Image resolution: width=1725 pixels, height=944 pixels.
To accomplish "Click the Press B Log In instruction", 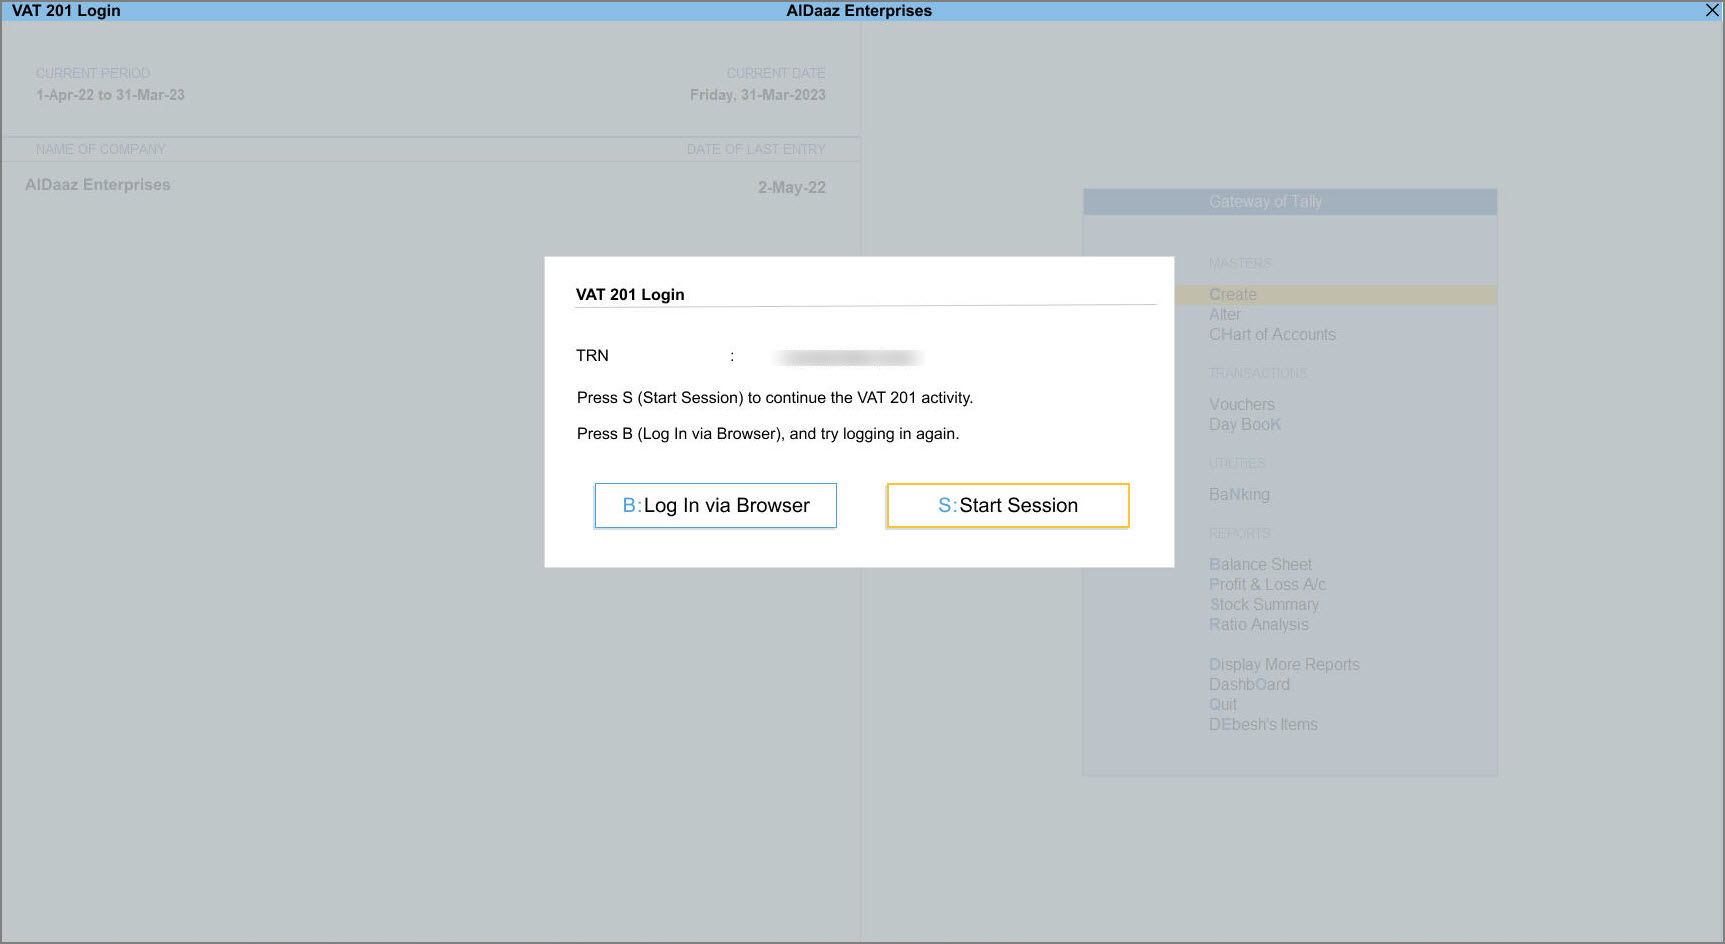I will pyautogui.click(x=768, y=433).
